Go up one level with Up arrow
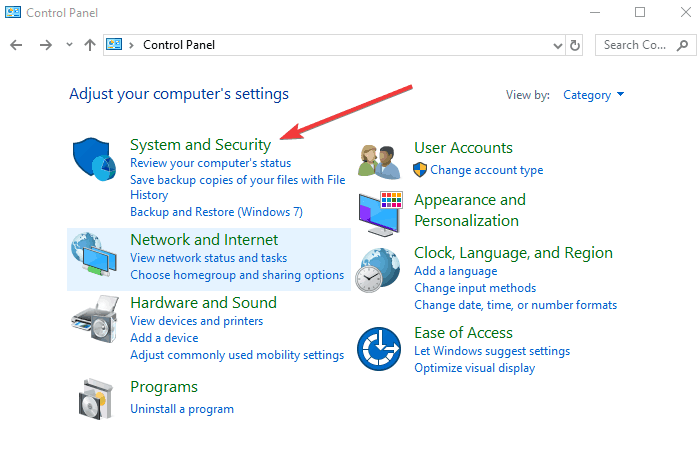698x458 pixels. coord(90,45)
